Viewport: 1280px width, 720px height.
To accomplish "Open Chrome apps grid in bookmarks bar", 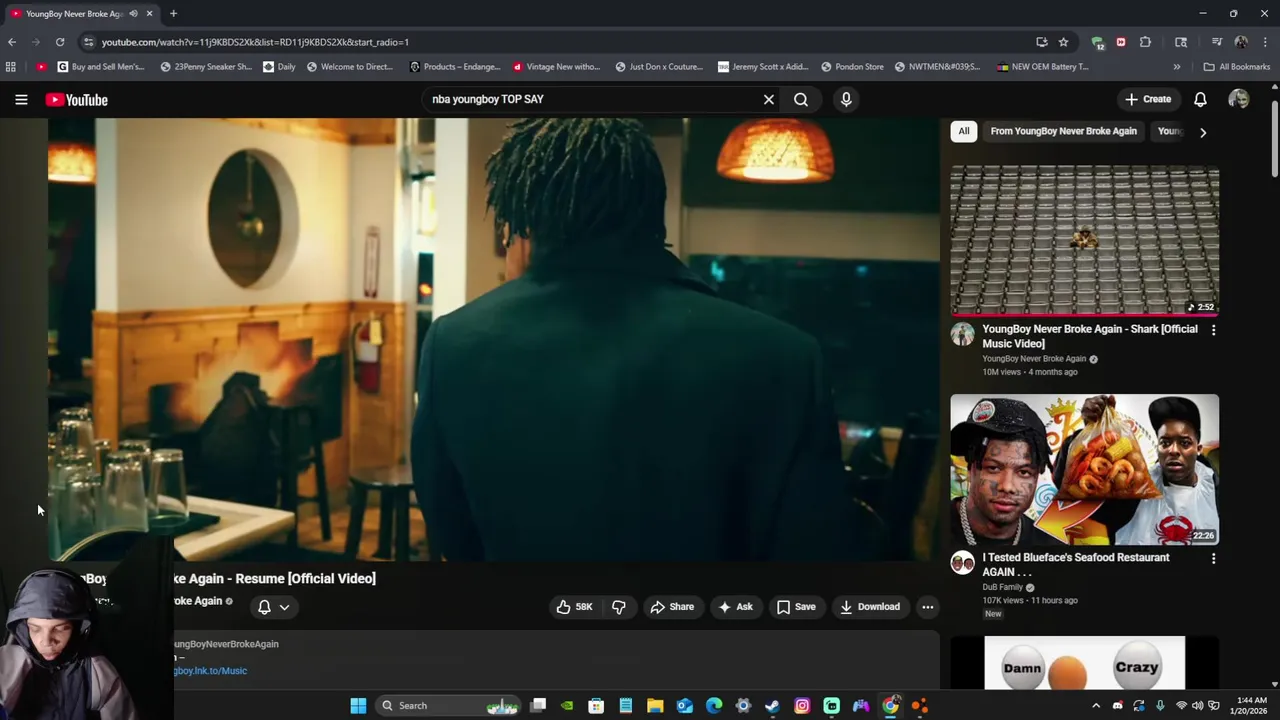I will tap(11, 67).
